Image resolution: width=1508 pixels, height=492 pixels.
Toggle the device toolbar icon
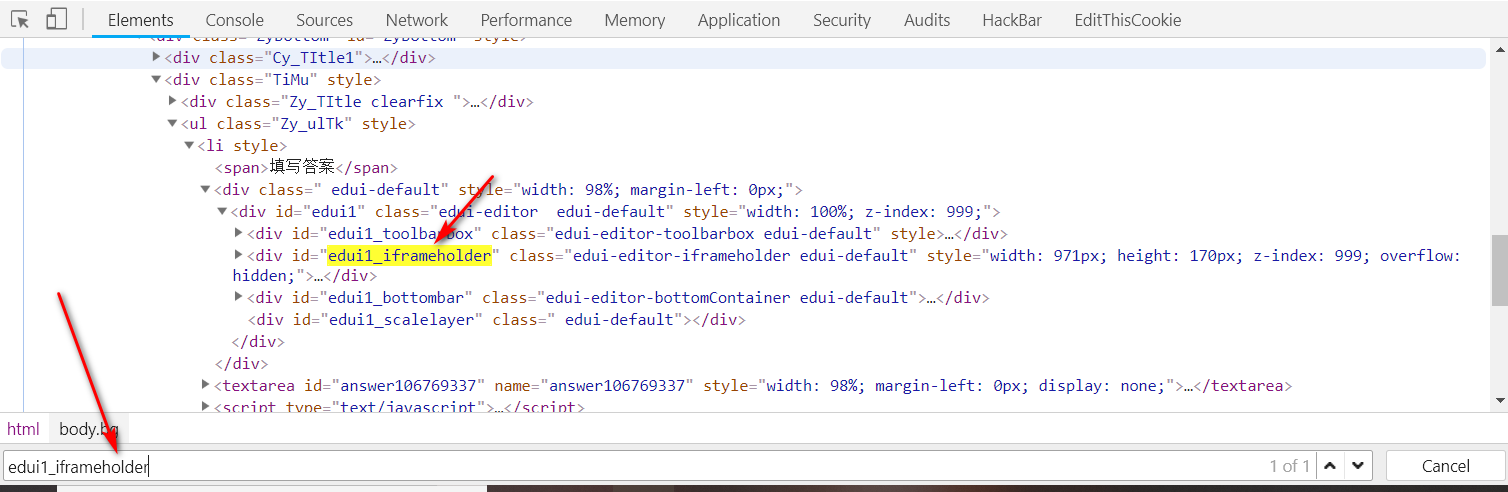[57, 19]
